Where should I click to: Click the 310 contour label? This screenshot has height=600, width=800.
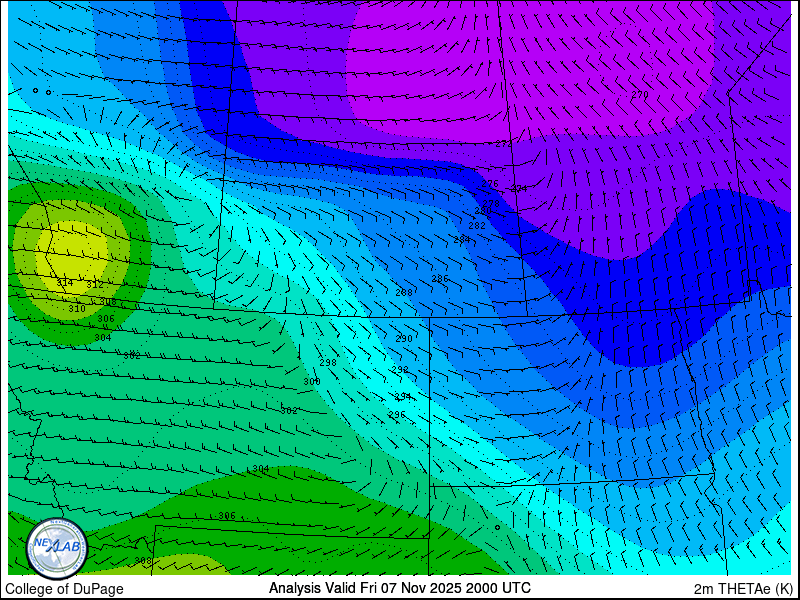(x=77, y=309)
